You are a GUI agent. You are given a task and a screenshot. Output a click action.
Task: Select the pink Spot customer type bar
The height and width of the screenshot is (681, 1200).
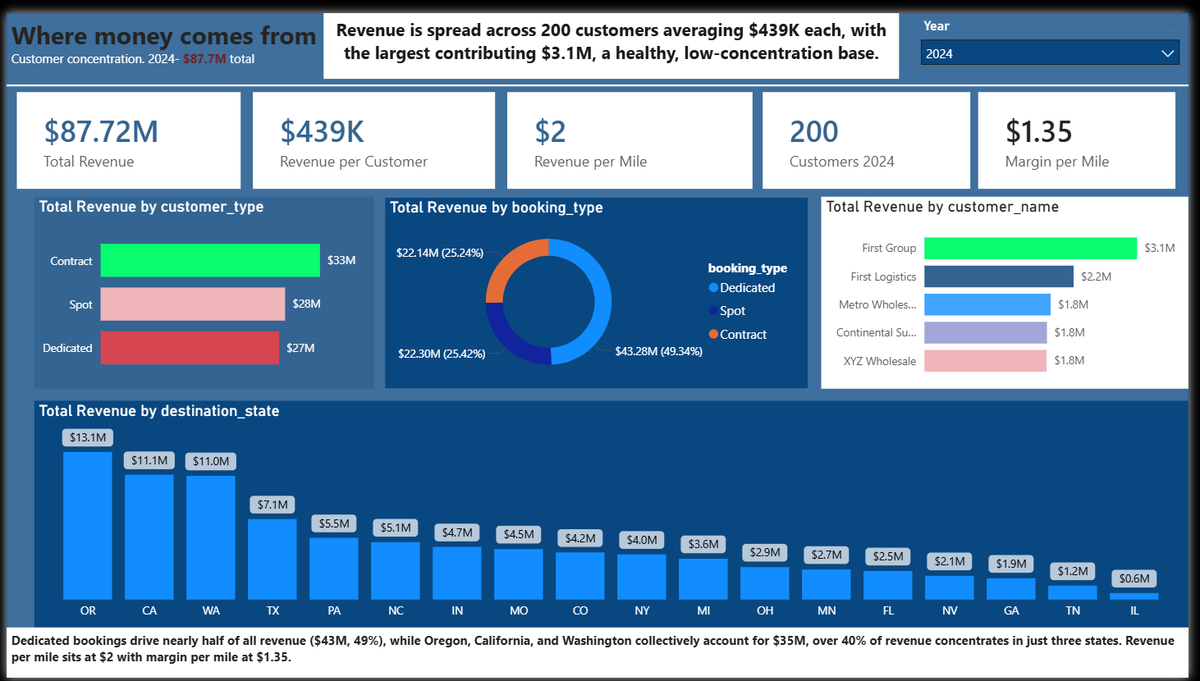click(193, 305)
